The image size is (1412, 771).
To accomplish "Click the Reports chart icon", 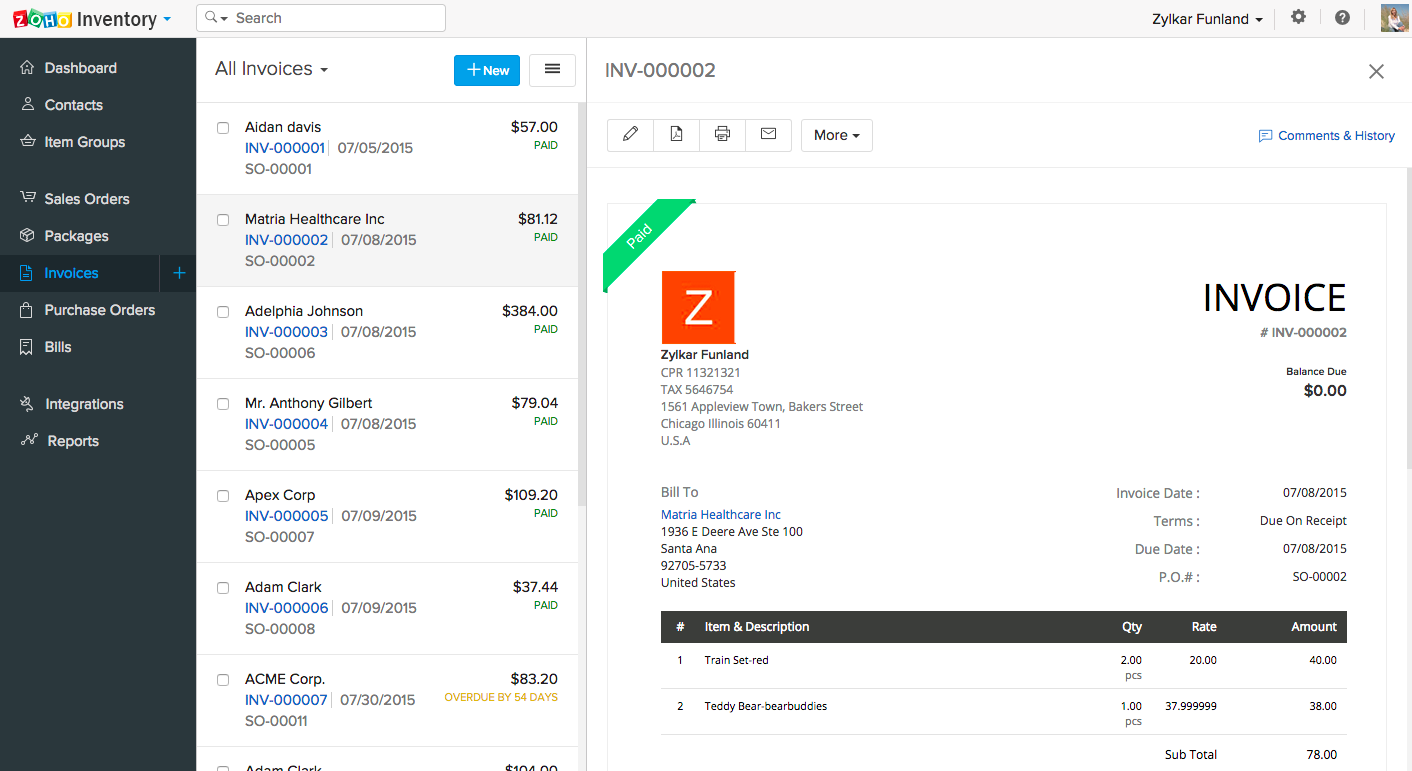I will tap(29, 440).
